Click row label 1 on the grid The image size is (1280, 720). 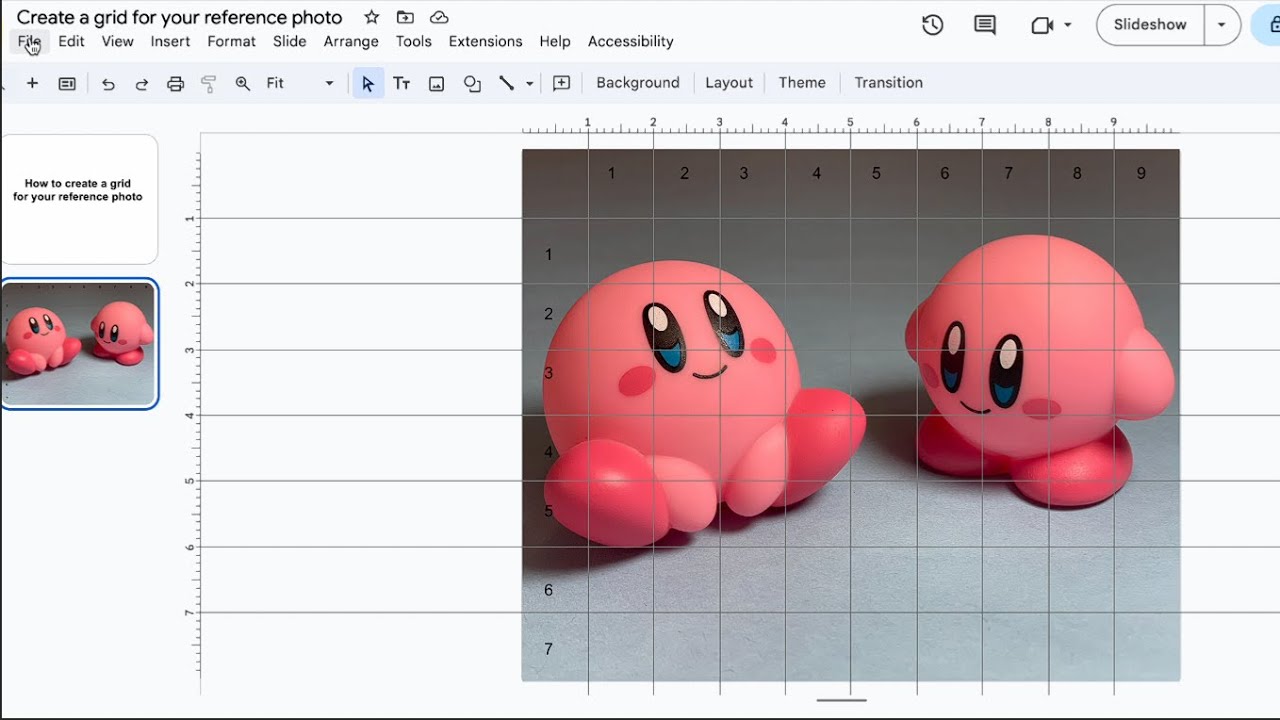(x=548, y=255)
